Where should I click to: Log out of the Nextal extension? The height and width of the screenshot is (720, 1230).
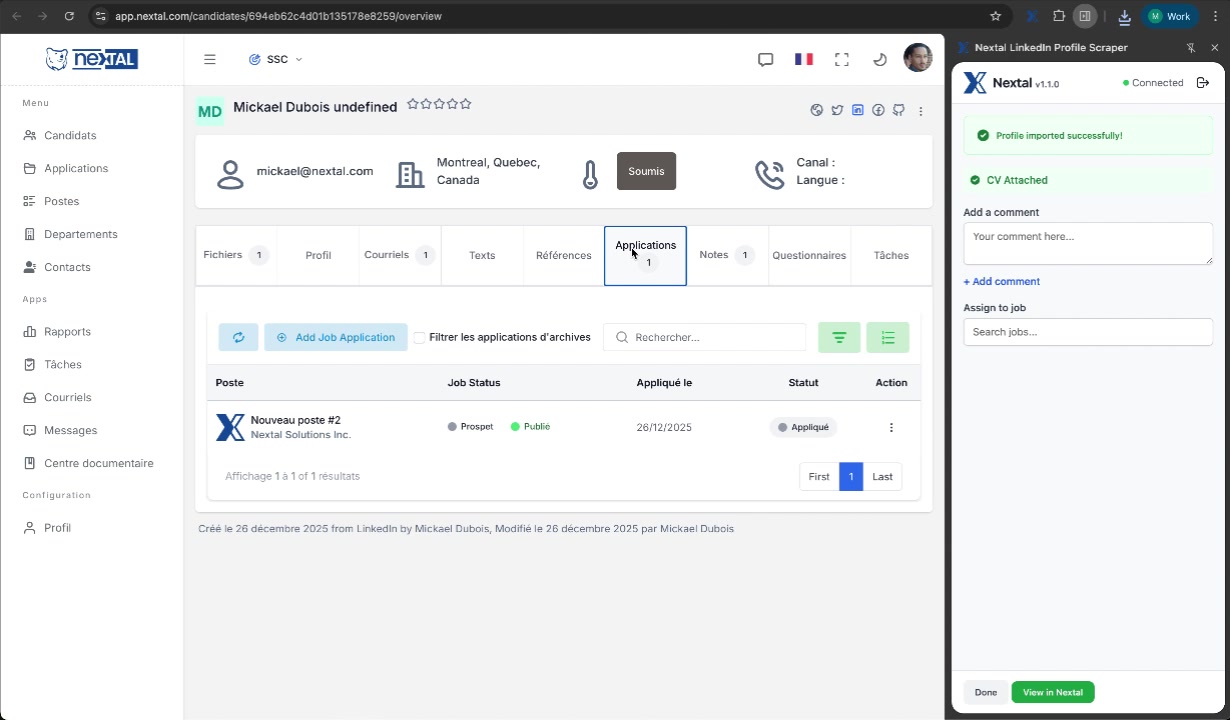tap(1203, 83)
